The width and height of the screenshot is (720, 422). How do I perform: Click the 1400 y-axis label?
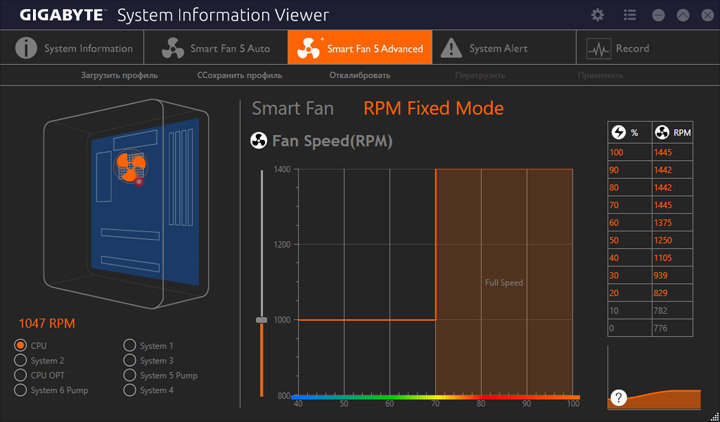click(x=282, y=169)
